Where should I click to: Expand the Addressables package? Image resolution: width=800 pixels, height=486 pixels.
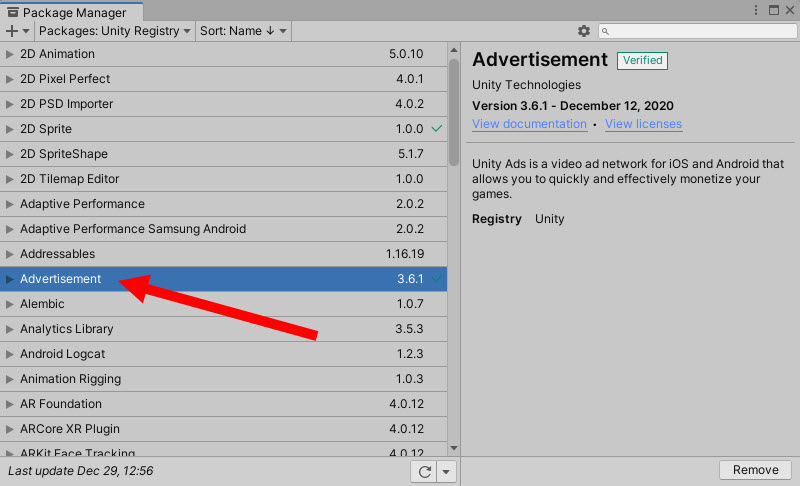[9, 254]
